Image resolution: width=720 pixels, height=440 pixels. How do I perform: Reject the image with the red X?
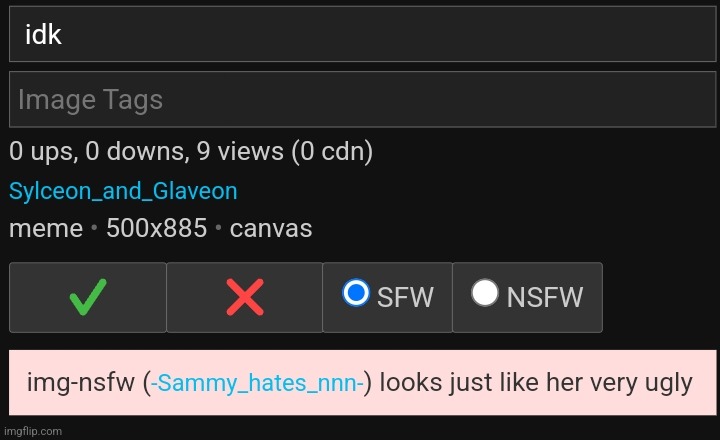click(x=244, y=297)
